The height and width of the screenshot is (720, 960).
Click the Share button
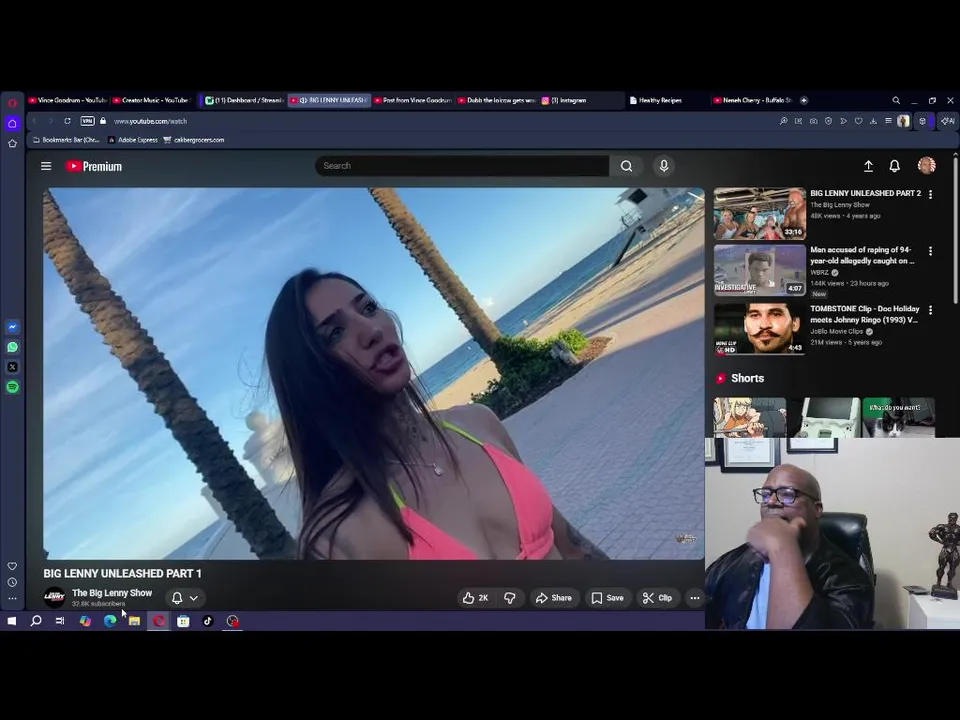[x=553, y=598]
